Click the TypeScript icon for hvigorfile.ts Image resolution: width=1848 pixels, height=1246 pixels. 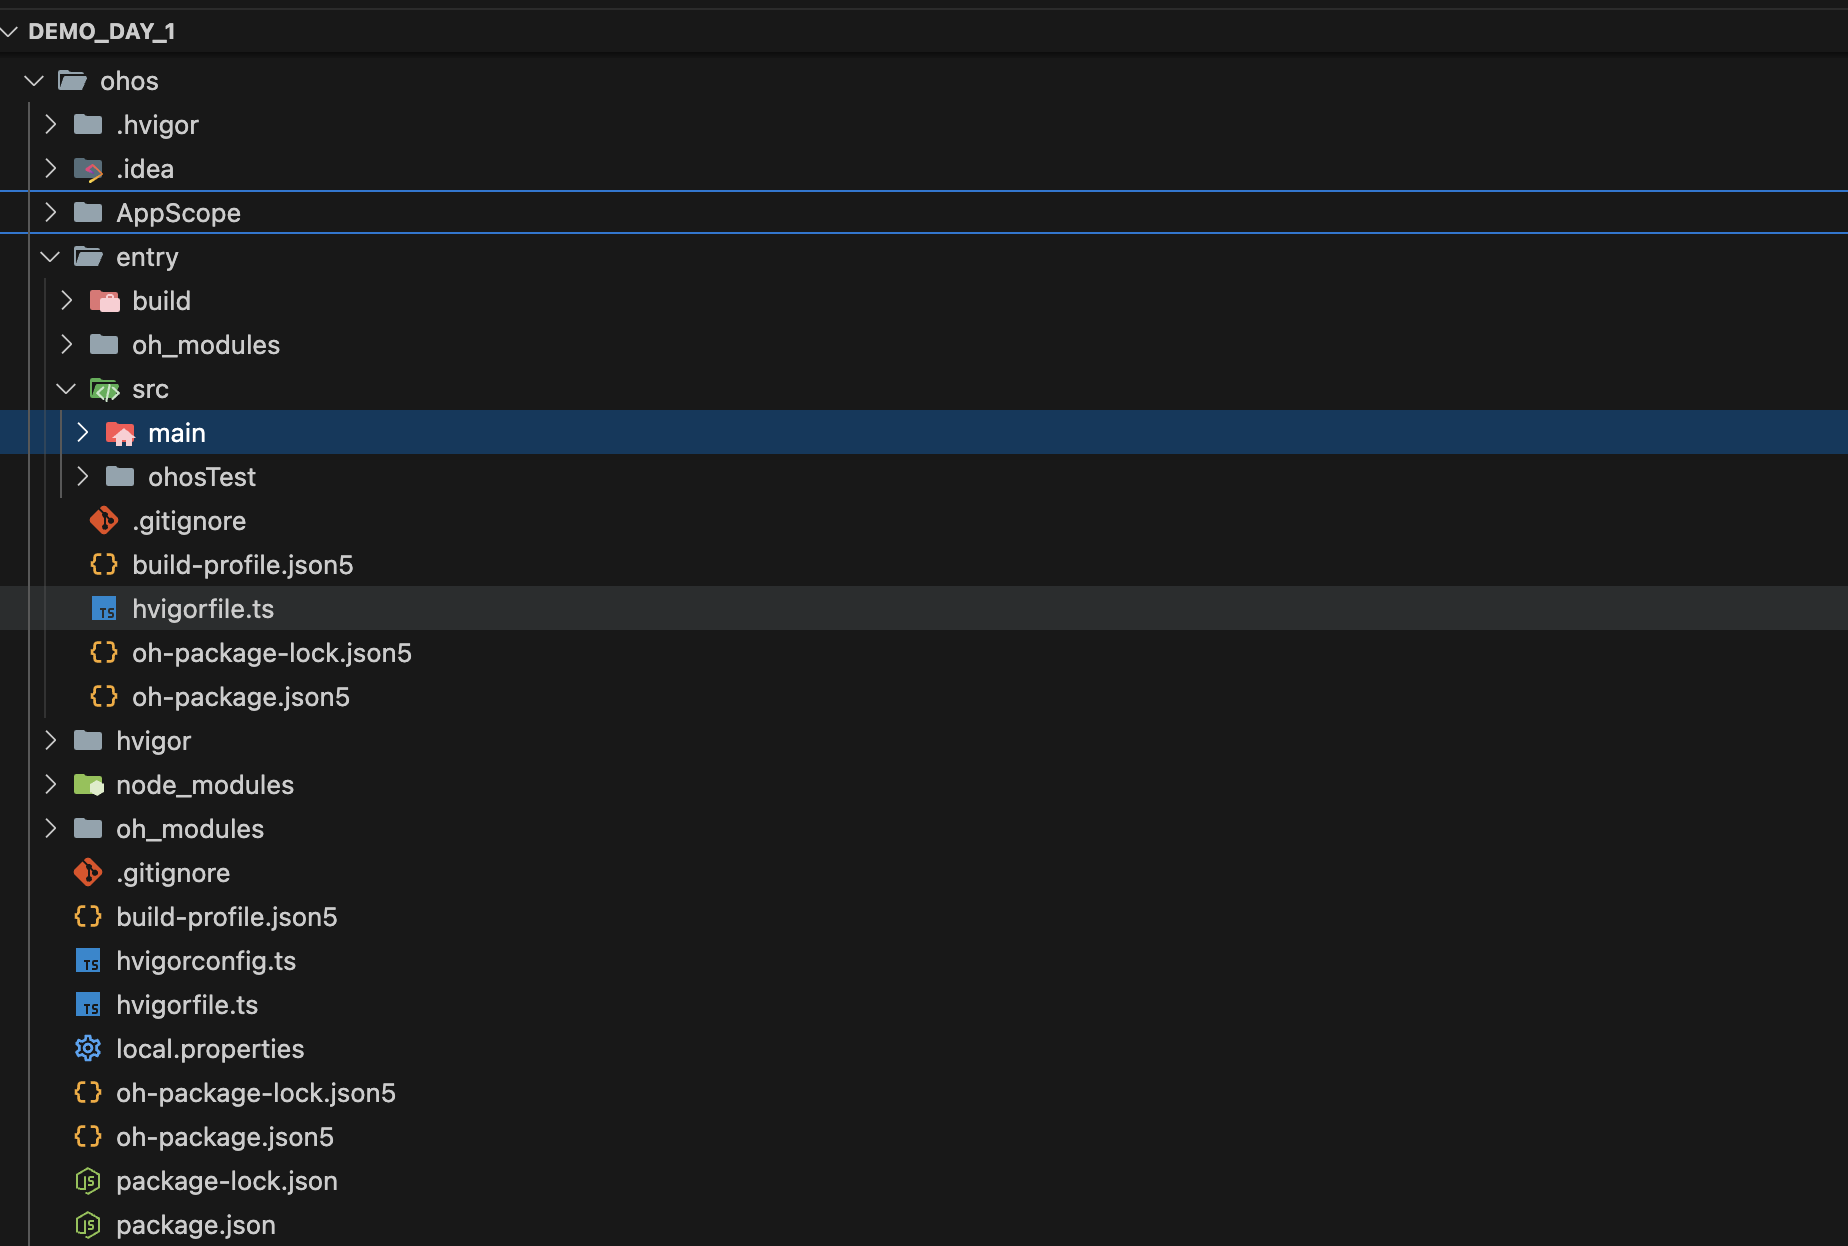(104, 608)
